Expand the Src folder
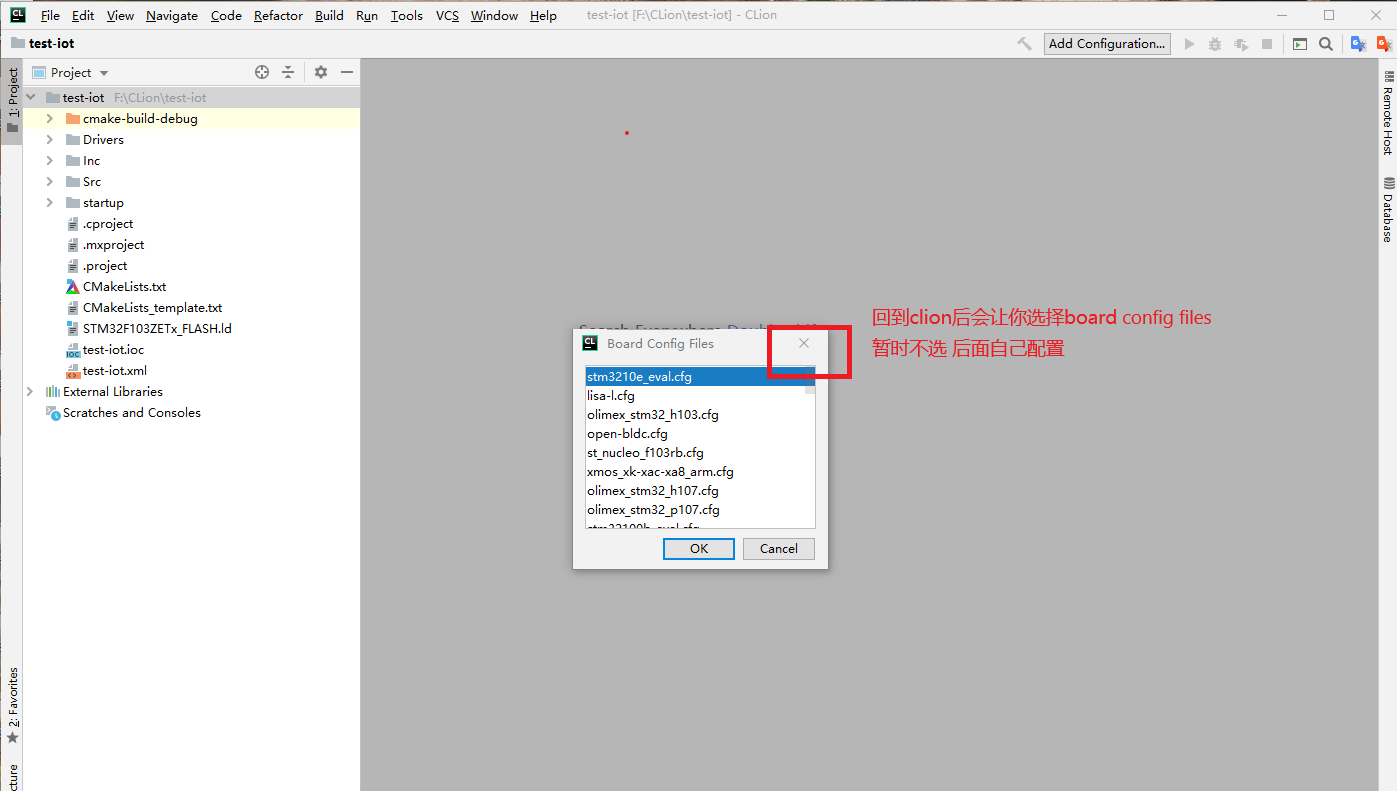The image size is (1397, 791). [48, 181]
